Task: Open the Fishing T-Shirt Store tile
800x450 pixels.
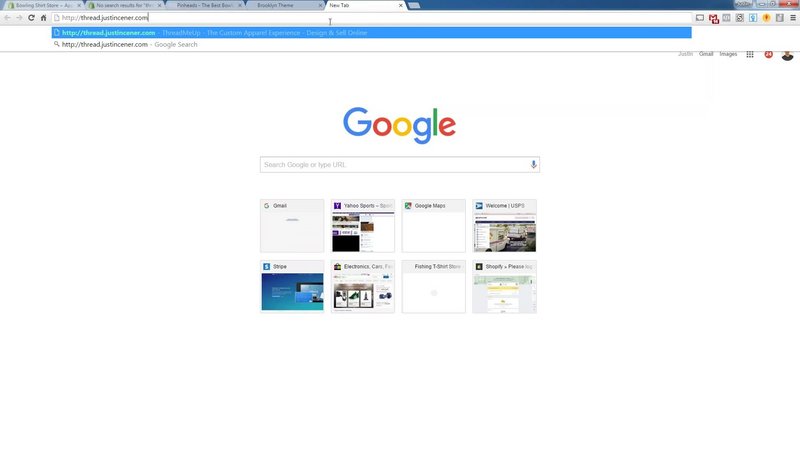Action: click(x=434, y=286)
